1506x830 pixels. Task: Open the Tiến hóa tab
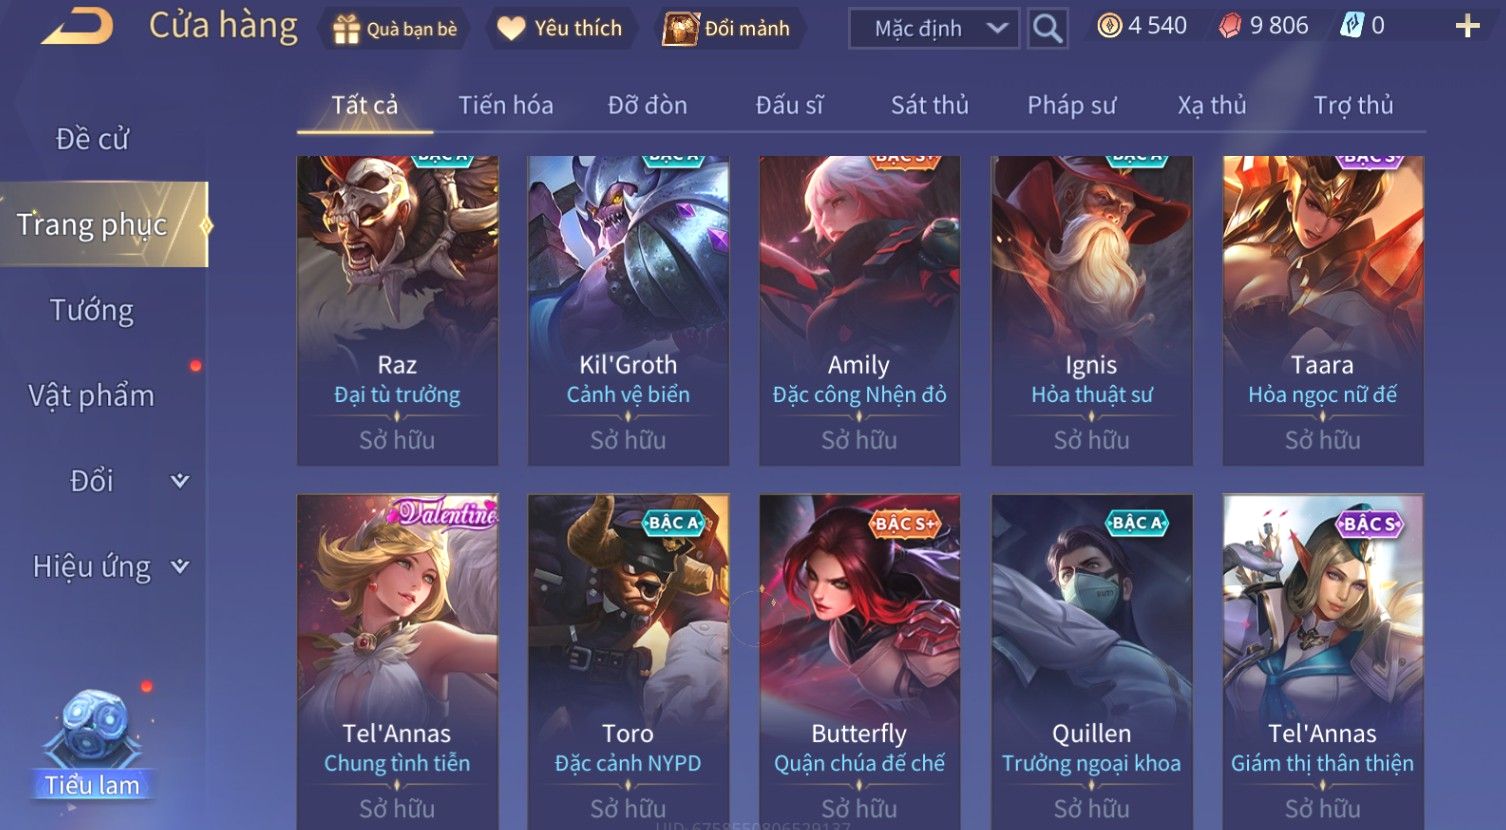[x=505, y=105]
